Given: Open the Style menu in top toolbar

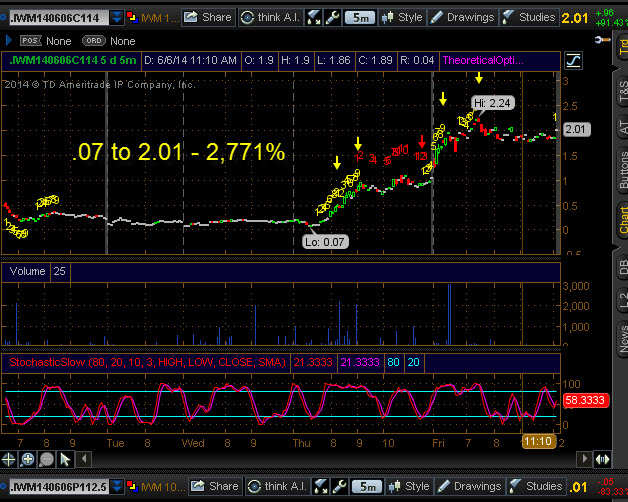Looking at the screenshot, I should [x=403, y=17].
